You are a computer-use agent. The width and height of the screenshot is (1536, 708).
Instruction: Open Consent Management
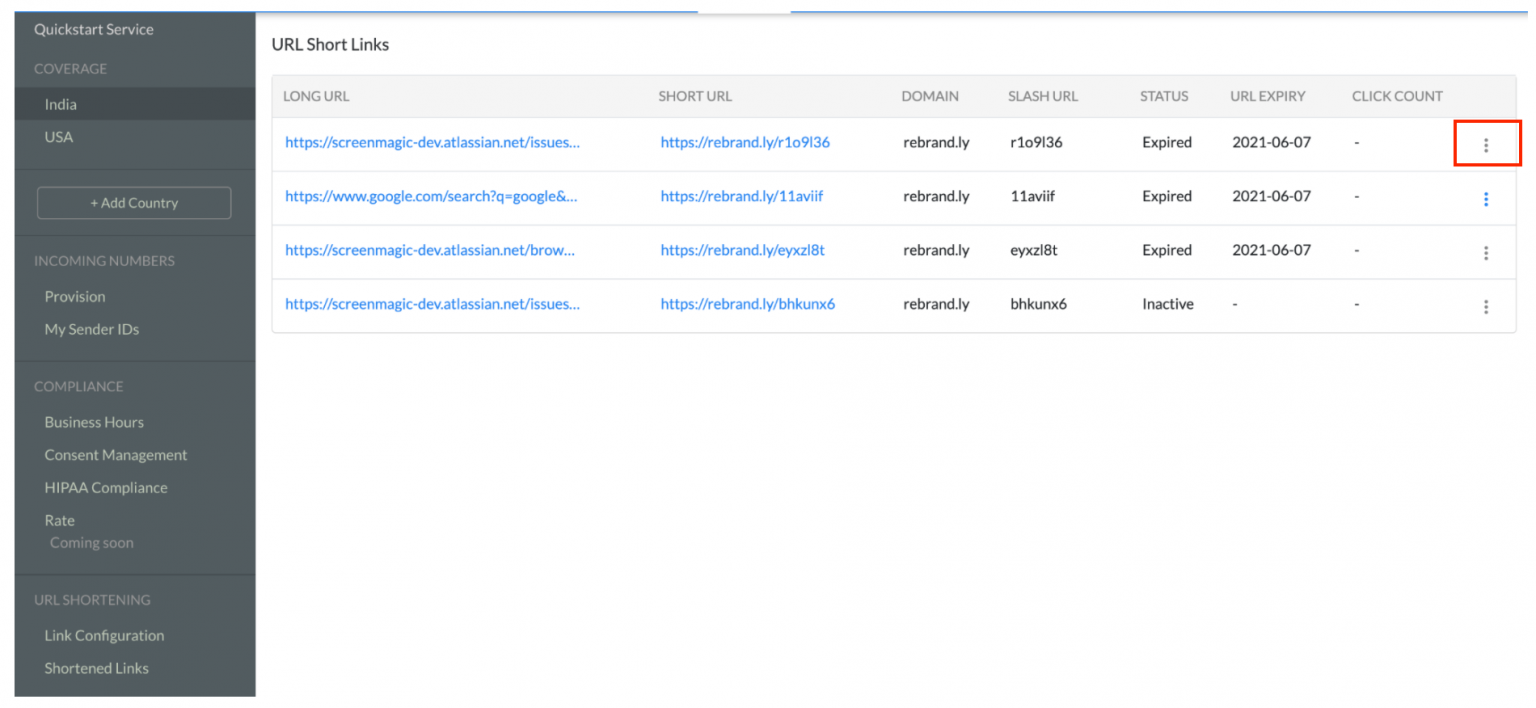tap(116, 454)
